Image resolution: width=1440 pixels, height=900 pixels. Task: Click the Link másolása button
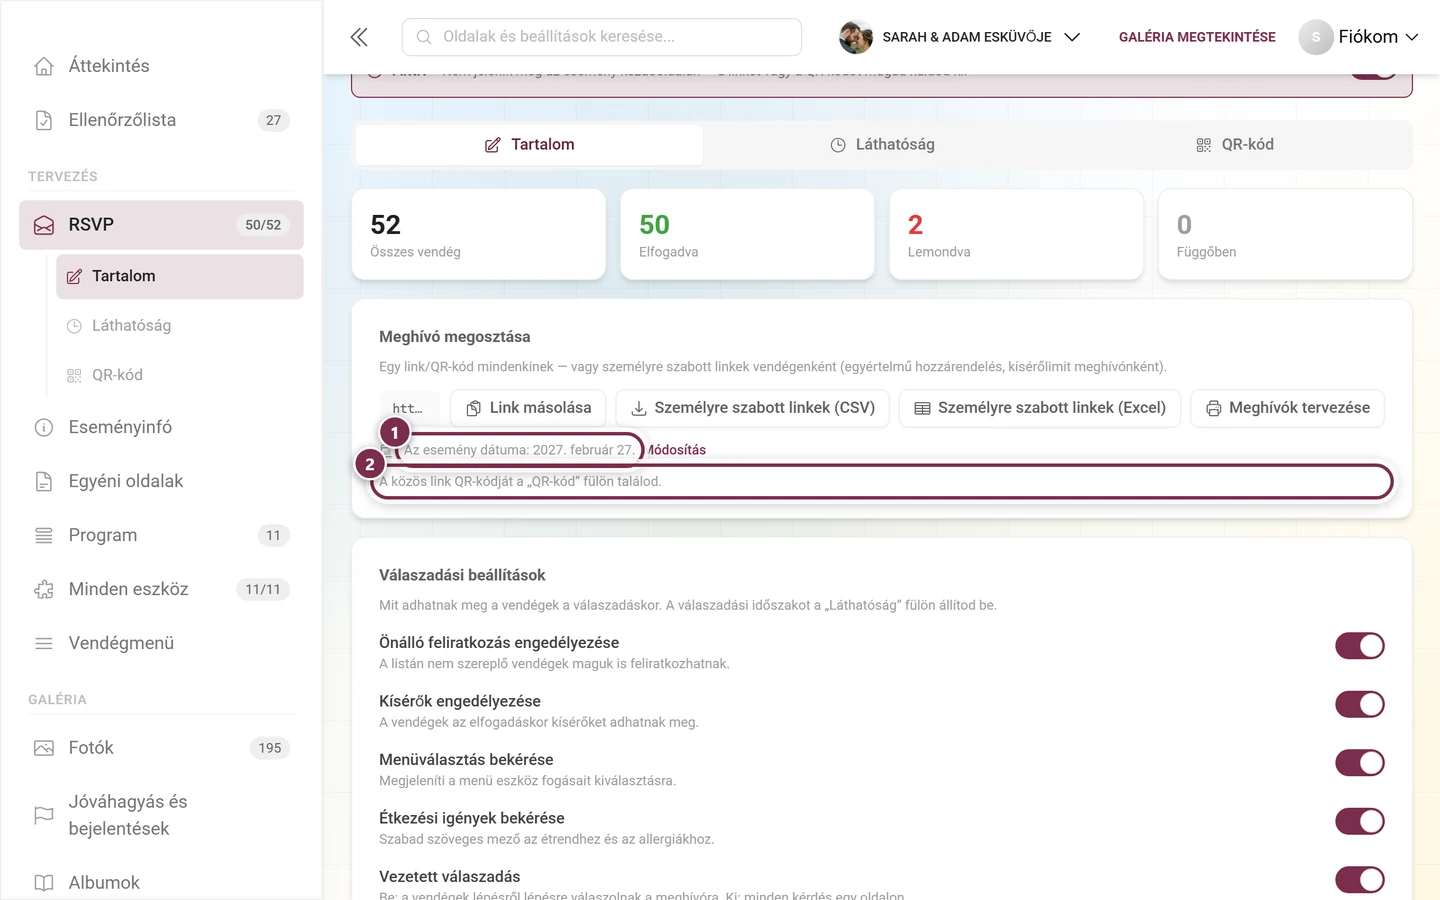pyautogui.click(x=528, y=408)
